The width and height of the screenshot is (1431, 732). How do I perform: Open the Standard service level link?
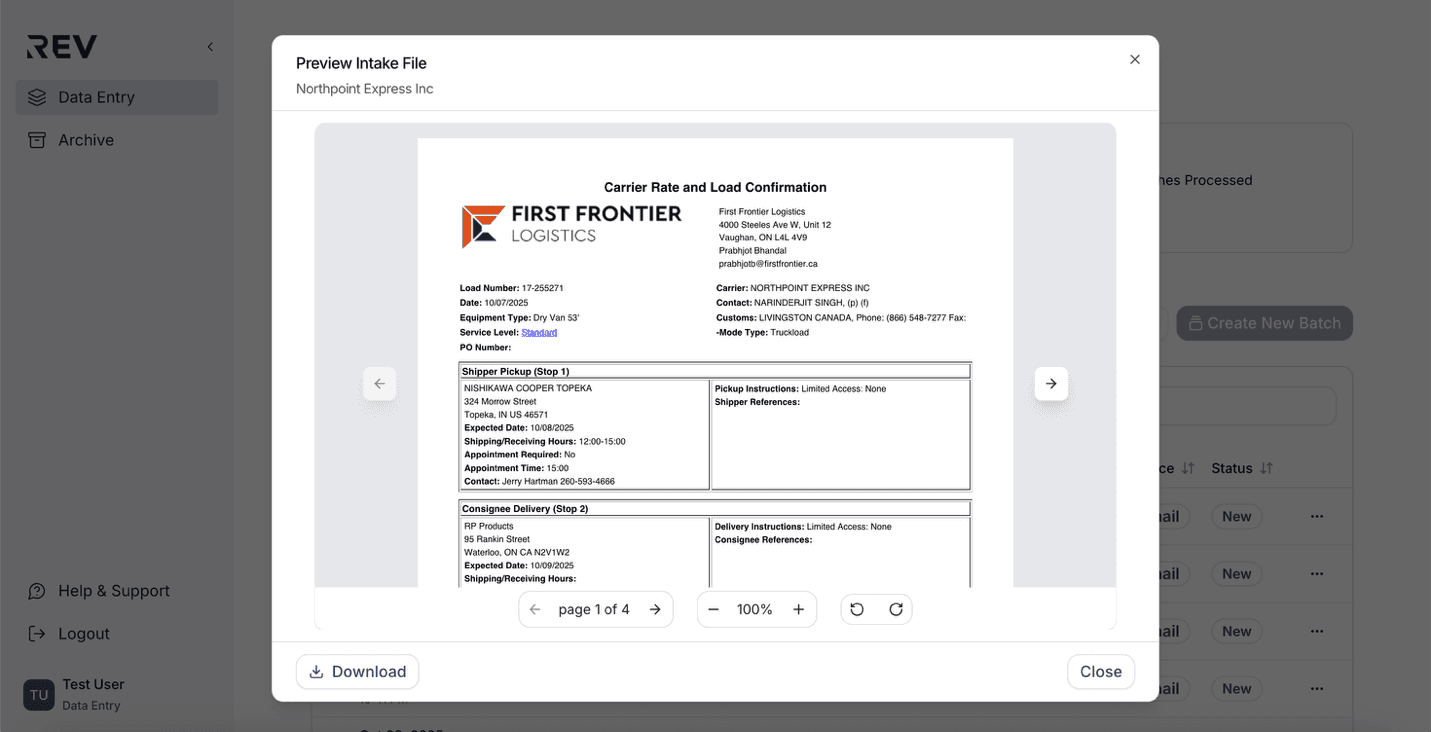coord(539,332)
